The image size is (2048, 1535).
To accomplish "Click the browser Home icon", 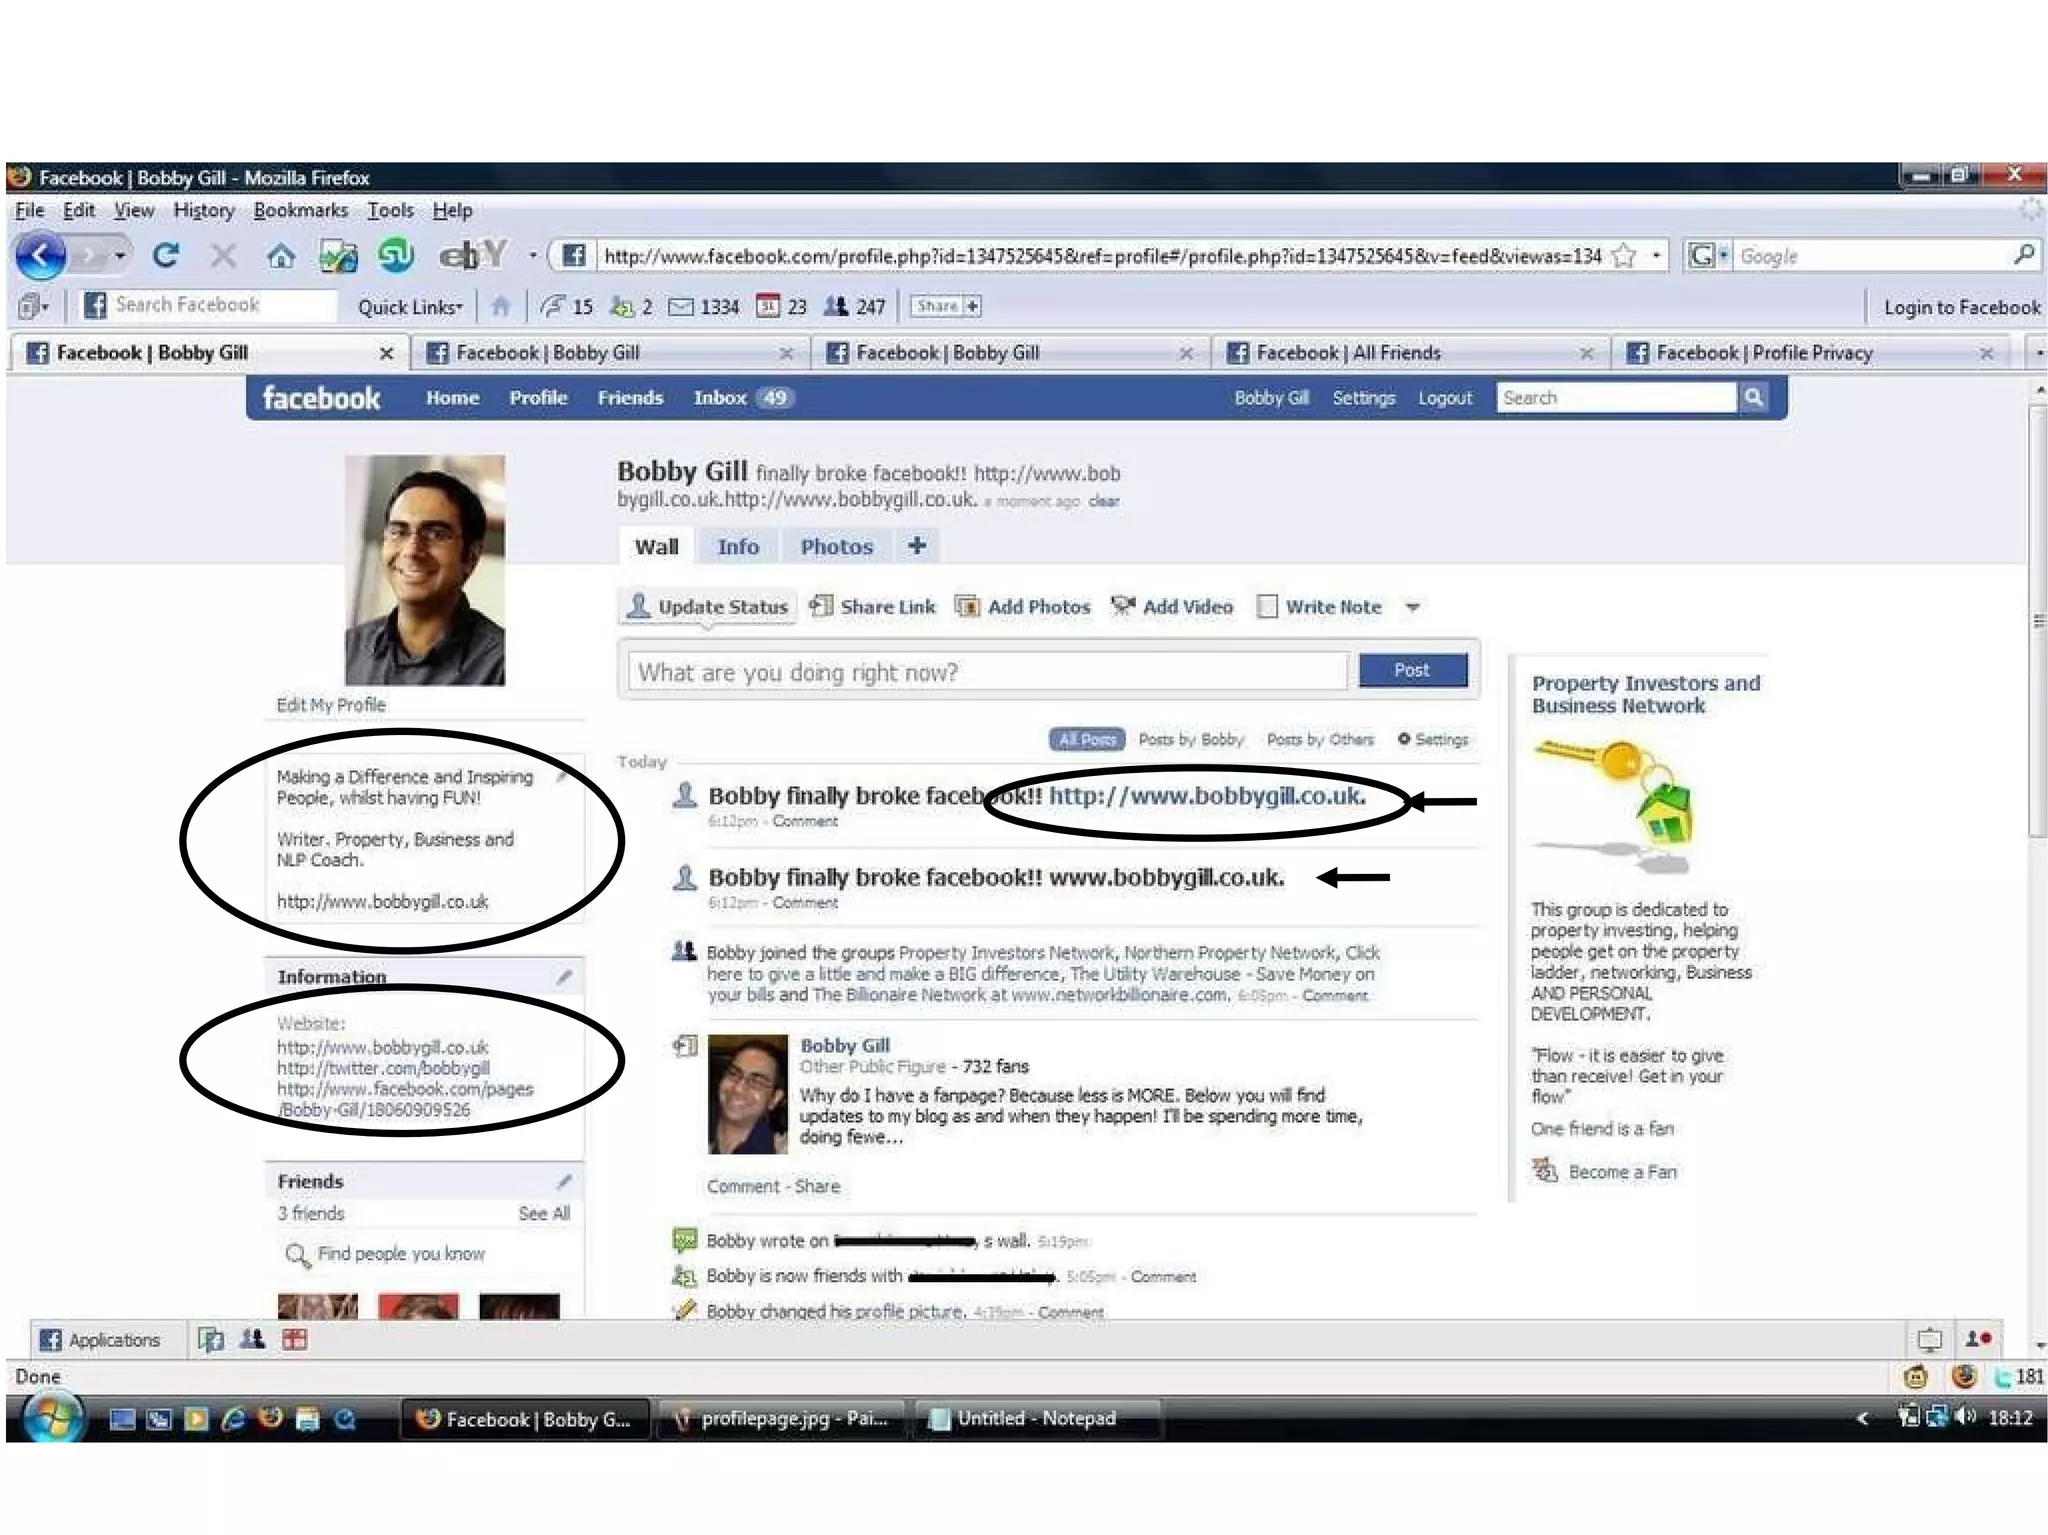I will pyautogui.click(x=280, y=257).
